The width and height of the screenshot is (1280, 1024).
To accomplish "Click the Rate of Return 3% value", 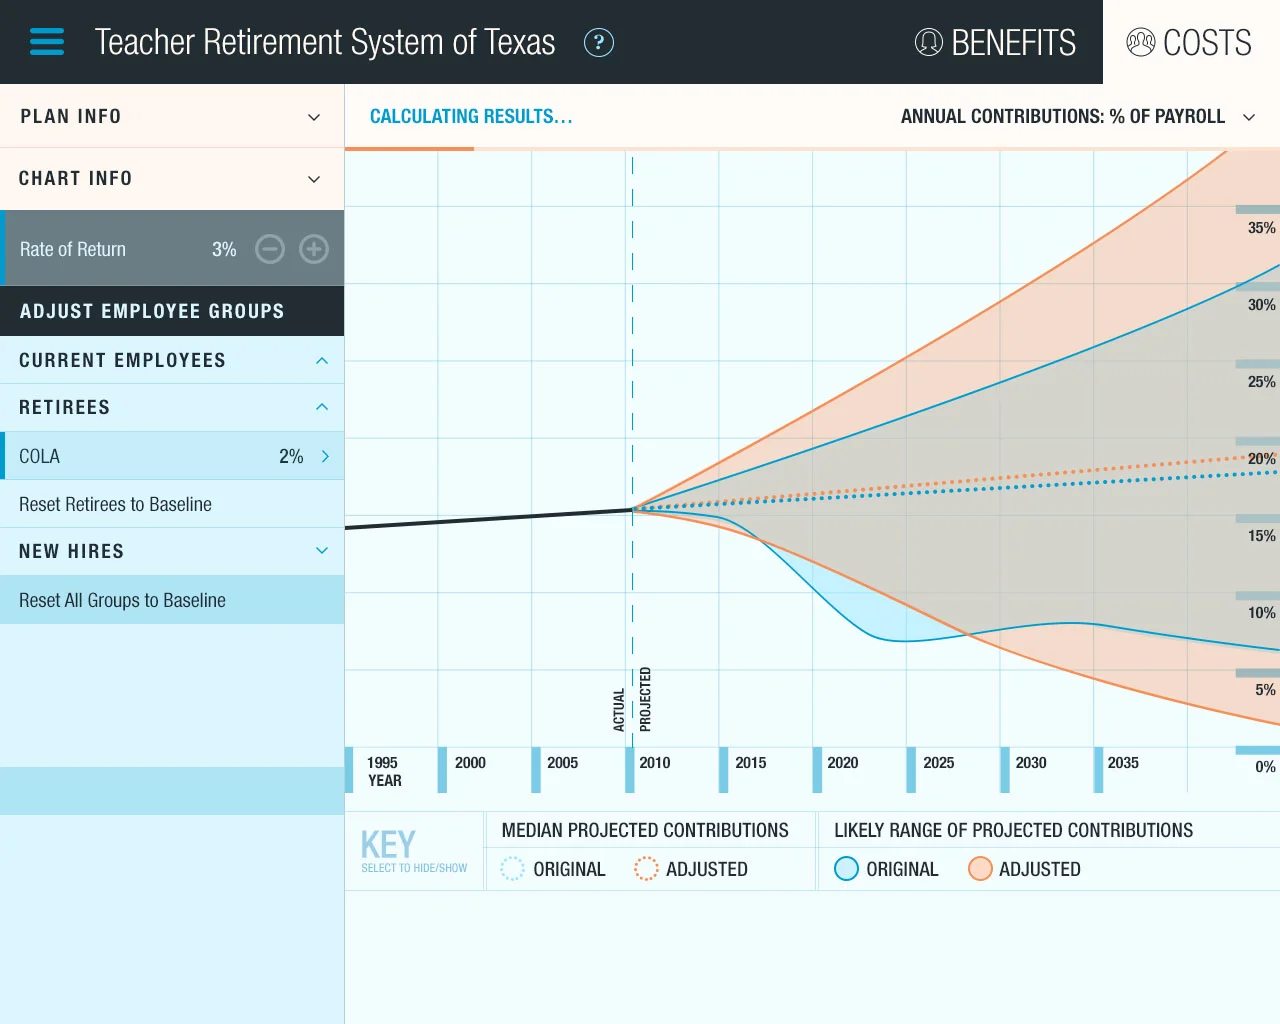I will click(x=224, y=249).
